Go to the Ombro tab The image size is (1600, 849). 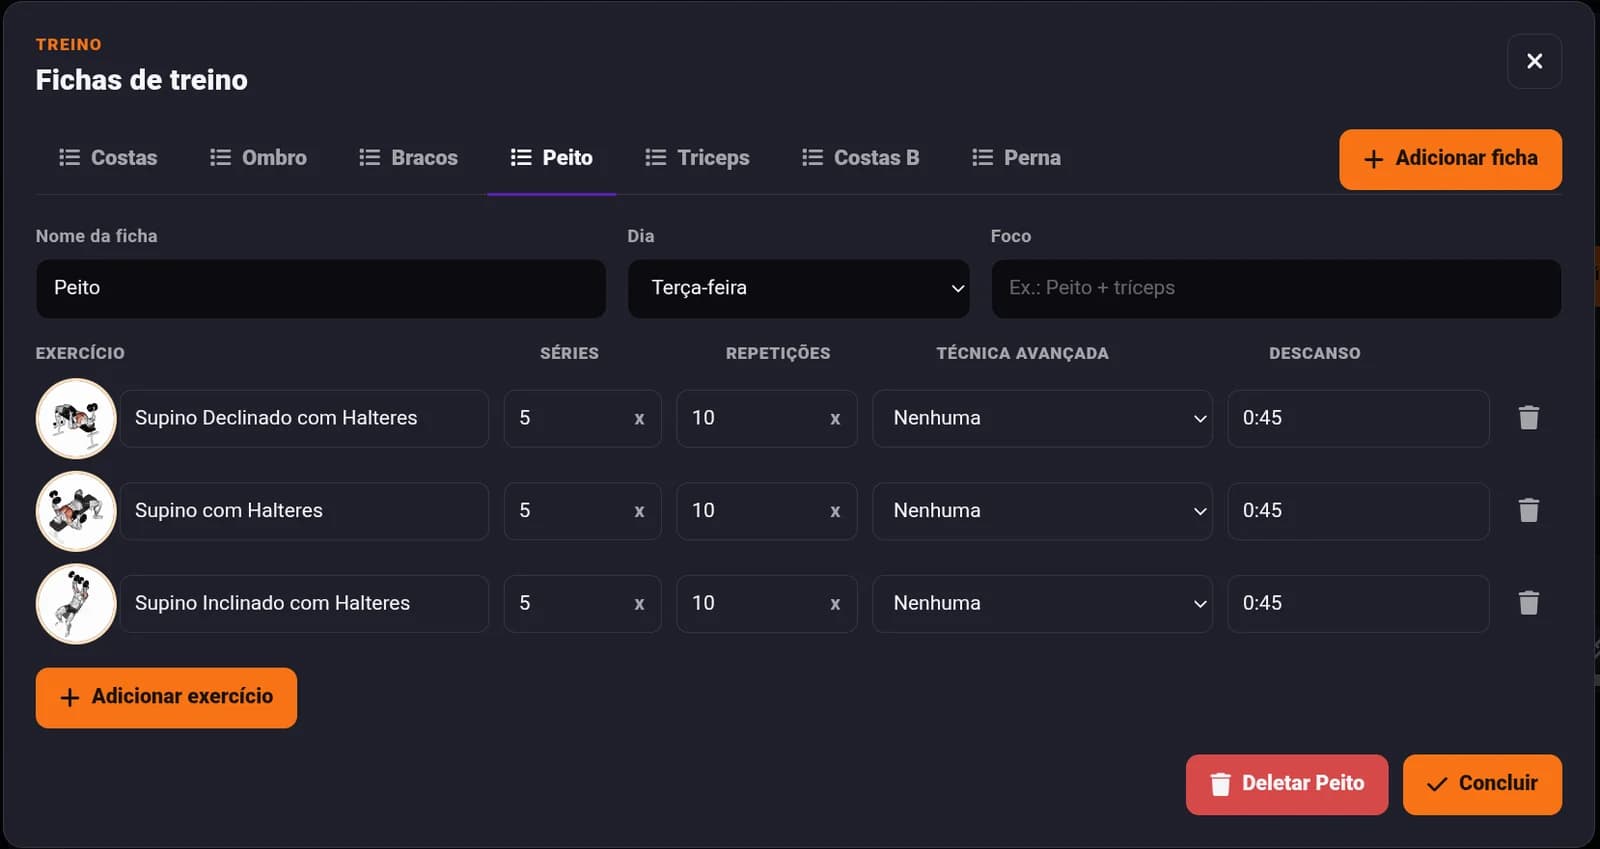coord(258,158)
